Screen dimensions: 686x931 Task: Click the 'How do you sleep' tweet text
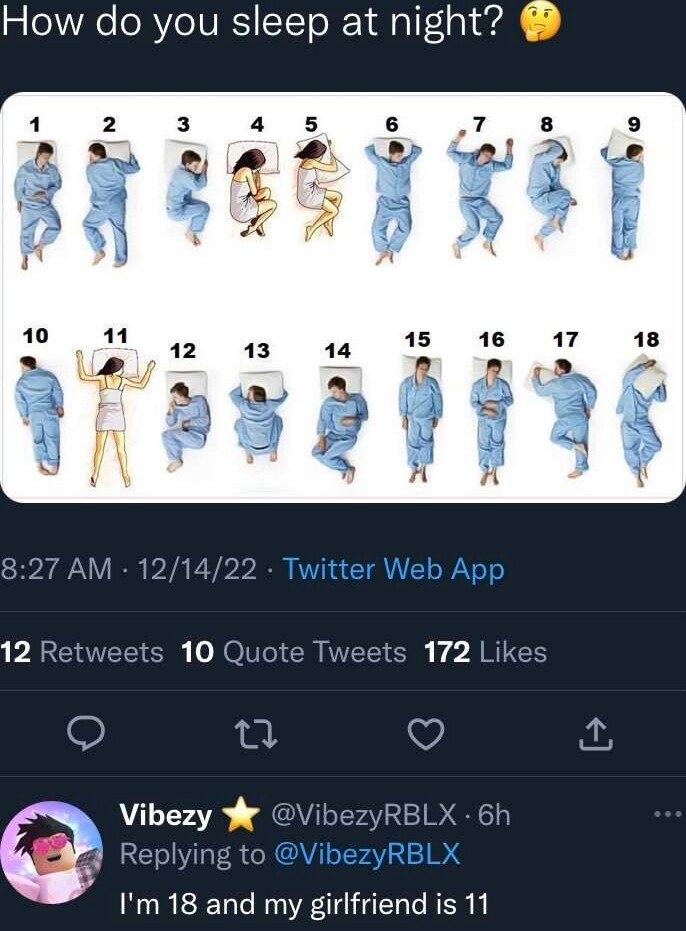pos(252,22)
